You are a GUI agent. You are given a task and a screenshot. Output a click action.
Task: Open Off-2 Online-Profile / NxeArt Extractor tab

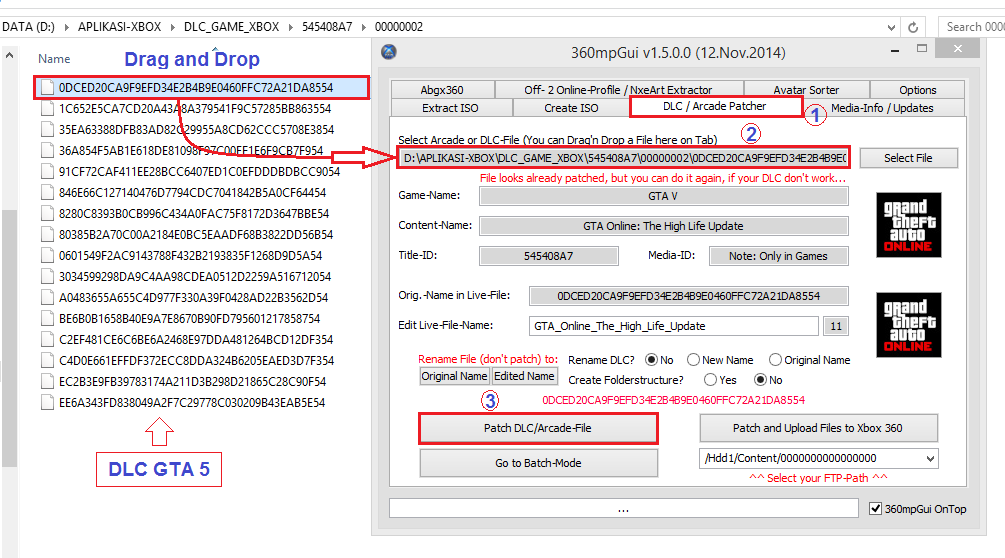(x=619, y=90)
